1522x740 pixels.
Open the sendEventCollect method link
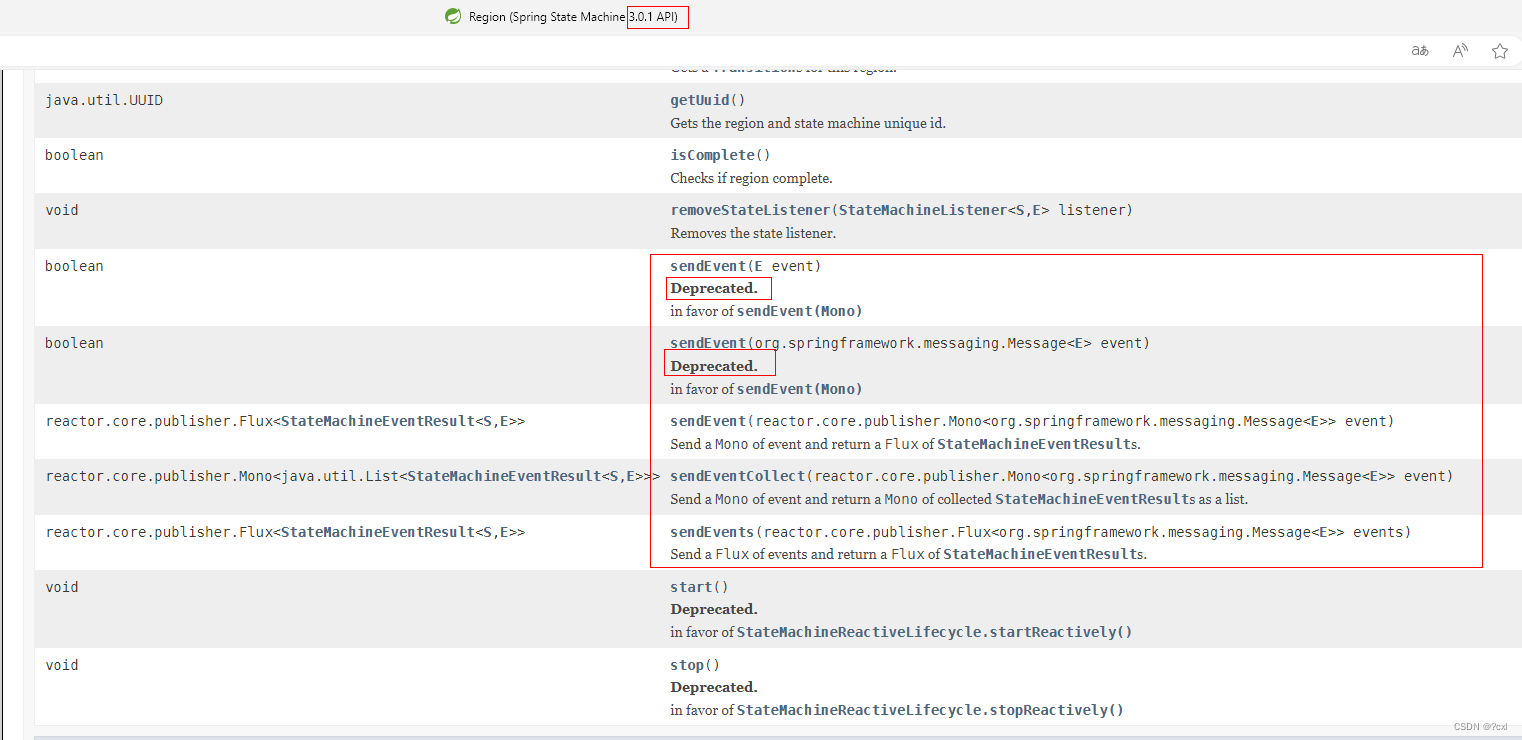coord(738,476)
